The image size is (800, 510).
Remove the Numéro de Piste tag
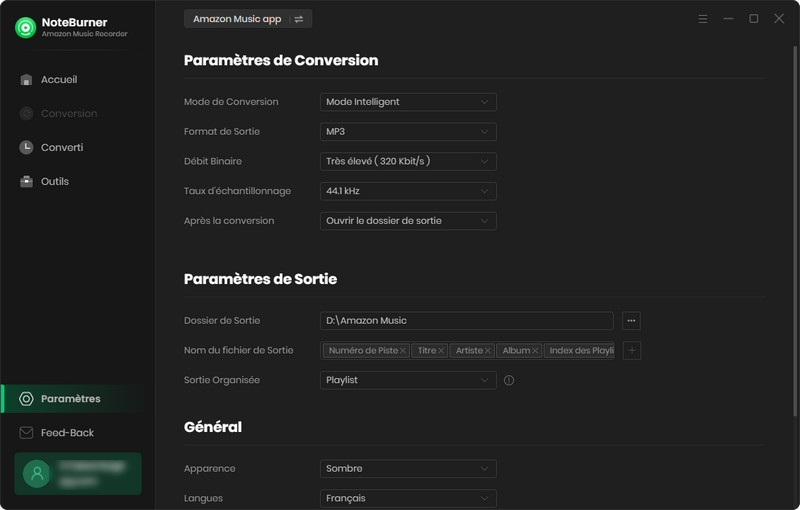tap(403, 351)
